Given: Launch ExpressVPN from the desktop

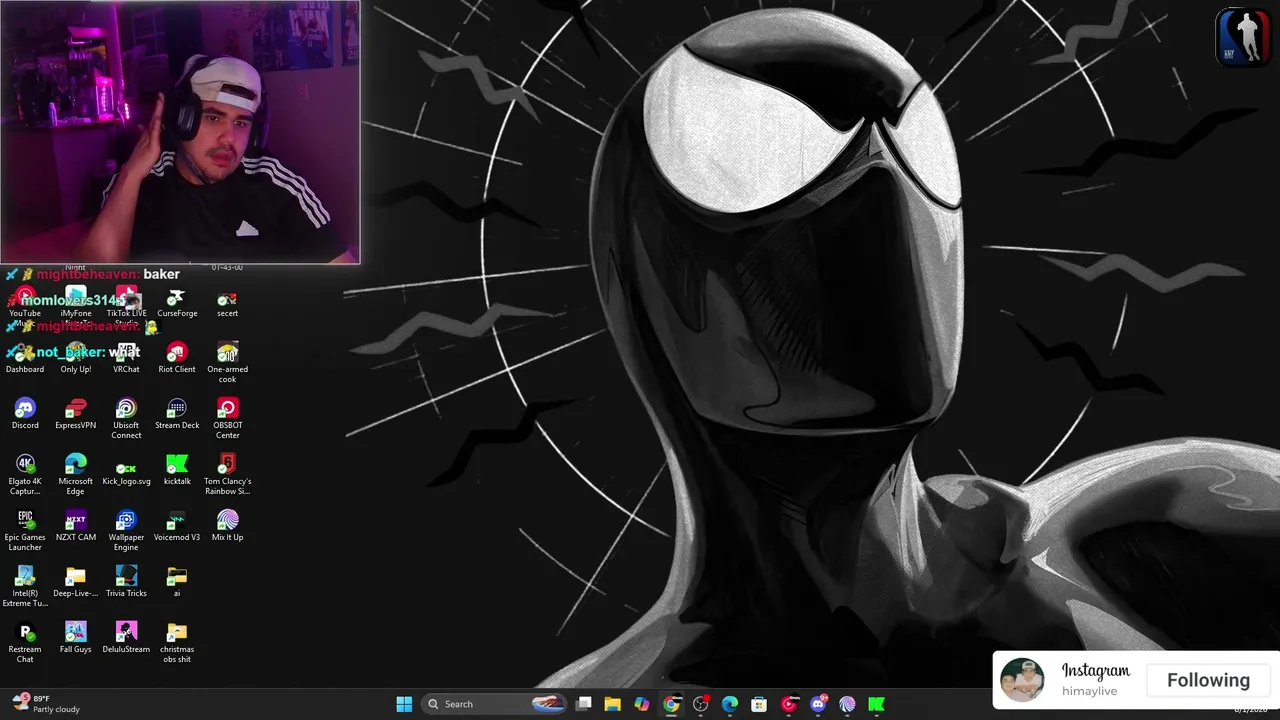Looking at the screenshot, I should coord(76,413).
